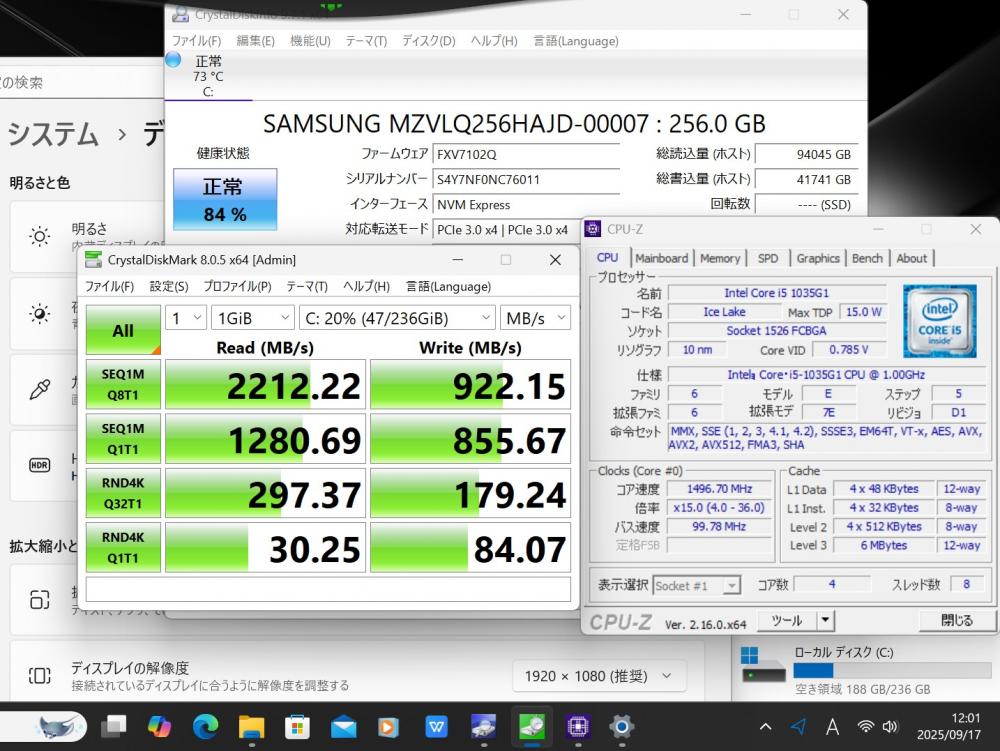Viewport: 1000px width, 751px height.
Task: Click the scale icon in Settings
Action: coord(40,599)
